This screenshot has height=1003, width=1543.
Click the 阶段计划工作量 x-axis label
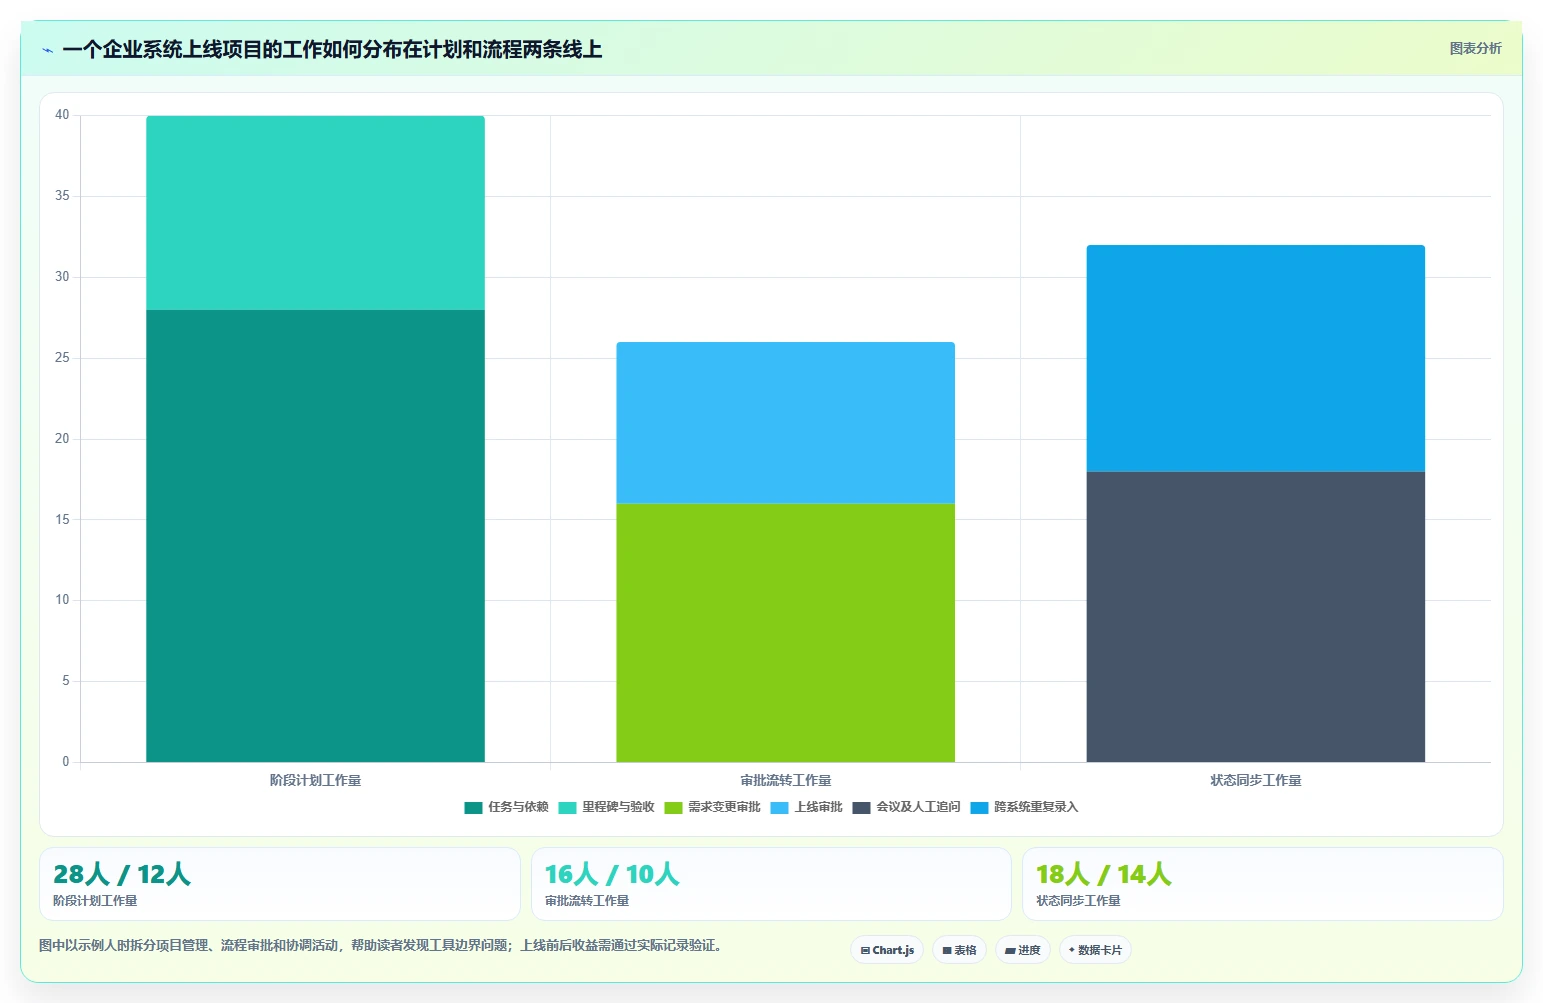[315, 780]
